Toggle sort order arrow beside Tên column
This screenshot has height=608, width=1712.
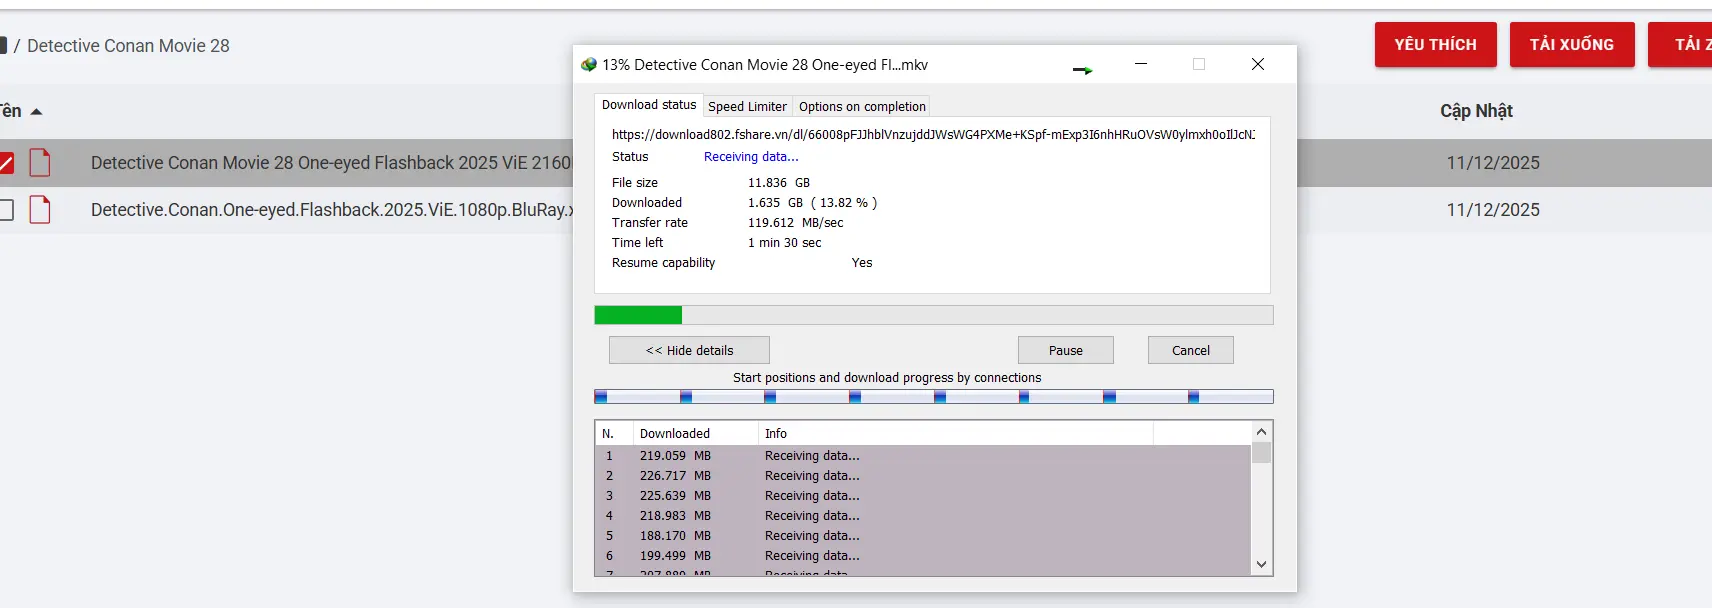tap(37, 112)
